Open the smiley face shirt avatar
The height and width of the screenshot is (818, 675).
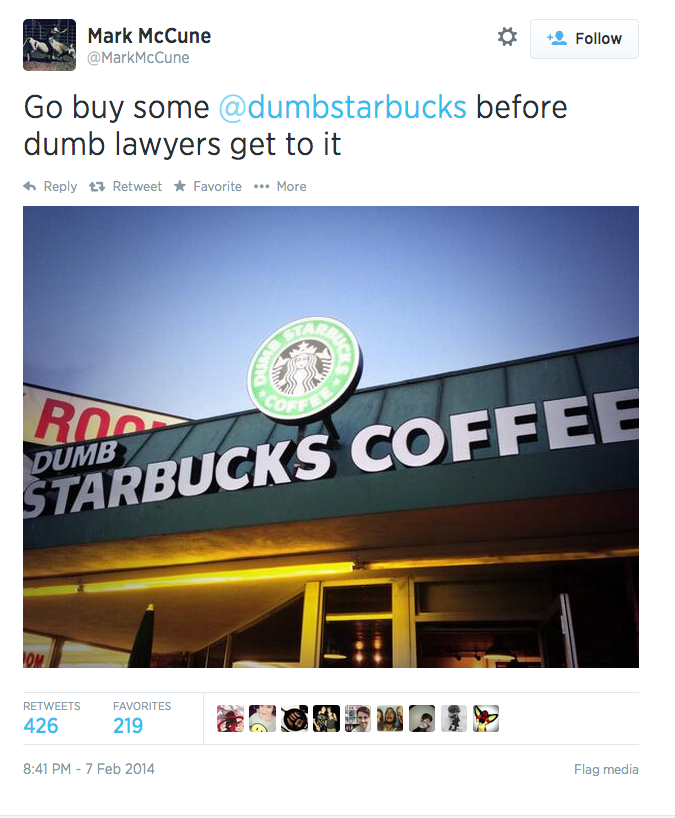[x=262, y=718]
